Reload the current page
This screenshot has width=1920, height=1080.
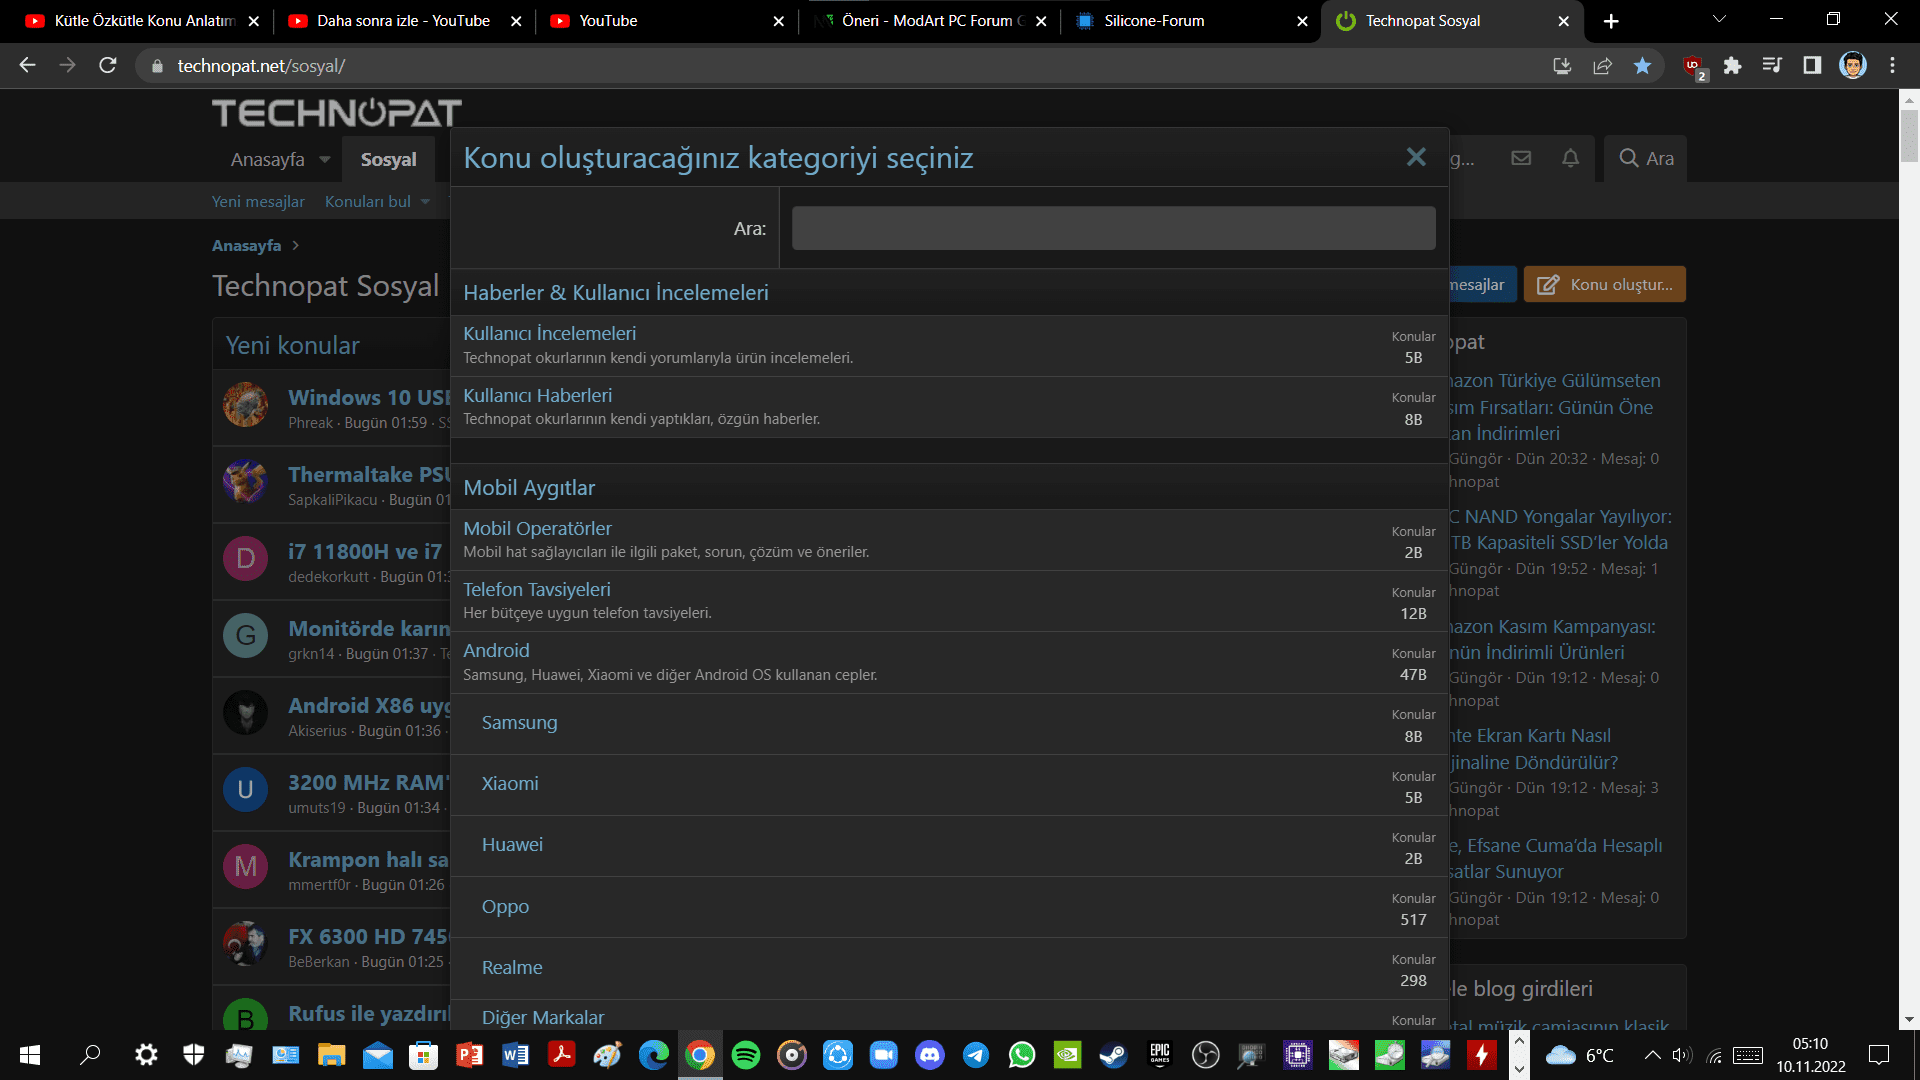(x=108, y=65)
